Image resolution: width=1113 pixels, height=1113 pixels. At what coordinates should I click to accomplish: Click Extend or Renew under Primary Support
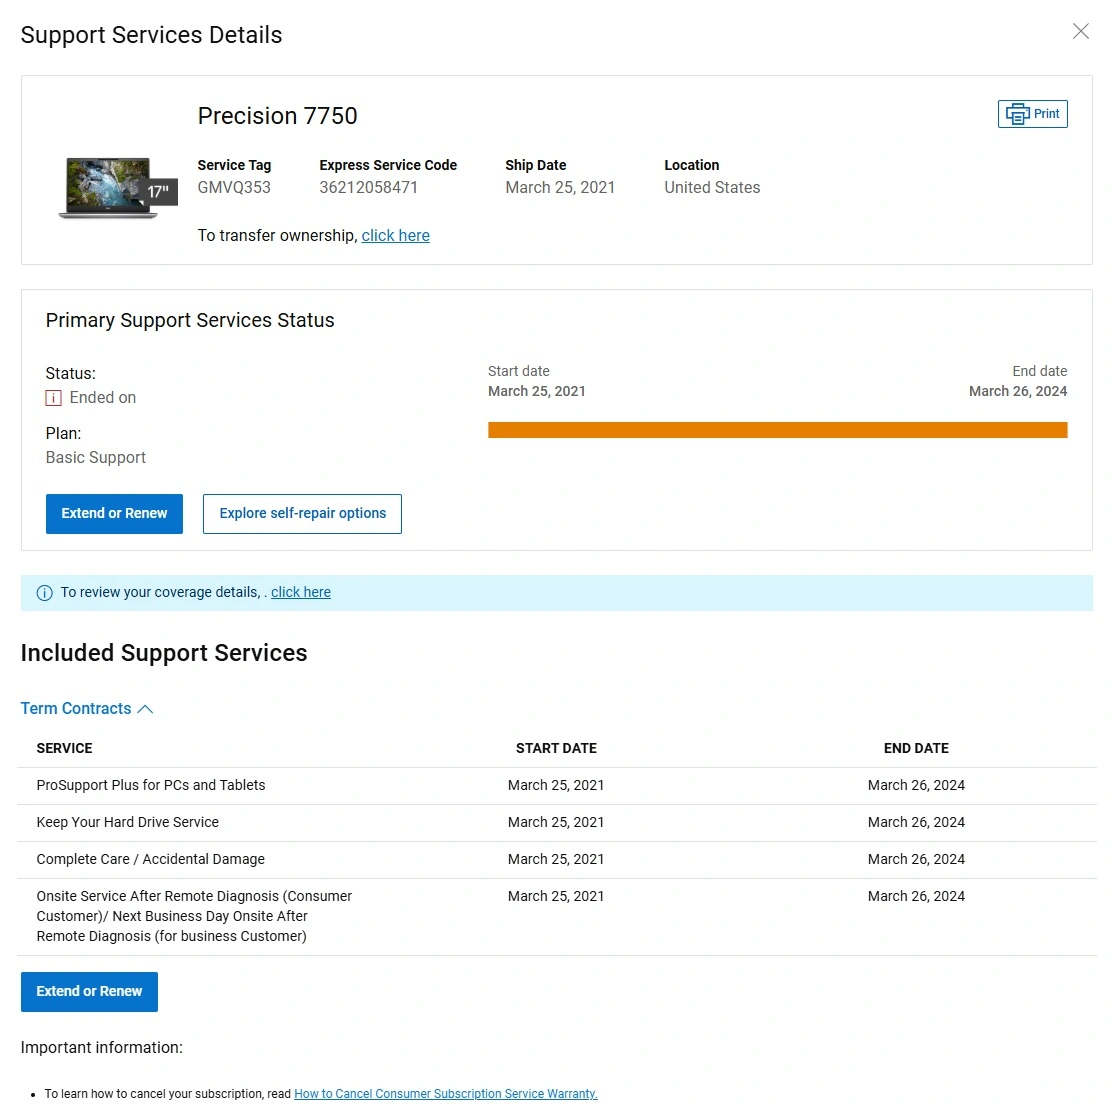pyautogui.click(x=114, y=514)
